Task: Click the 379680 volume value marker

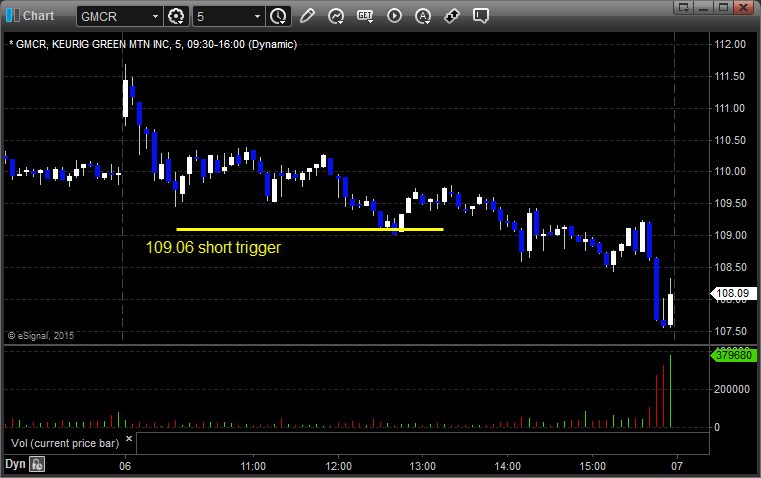Action: [x=733, y=355]
